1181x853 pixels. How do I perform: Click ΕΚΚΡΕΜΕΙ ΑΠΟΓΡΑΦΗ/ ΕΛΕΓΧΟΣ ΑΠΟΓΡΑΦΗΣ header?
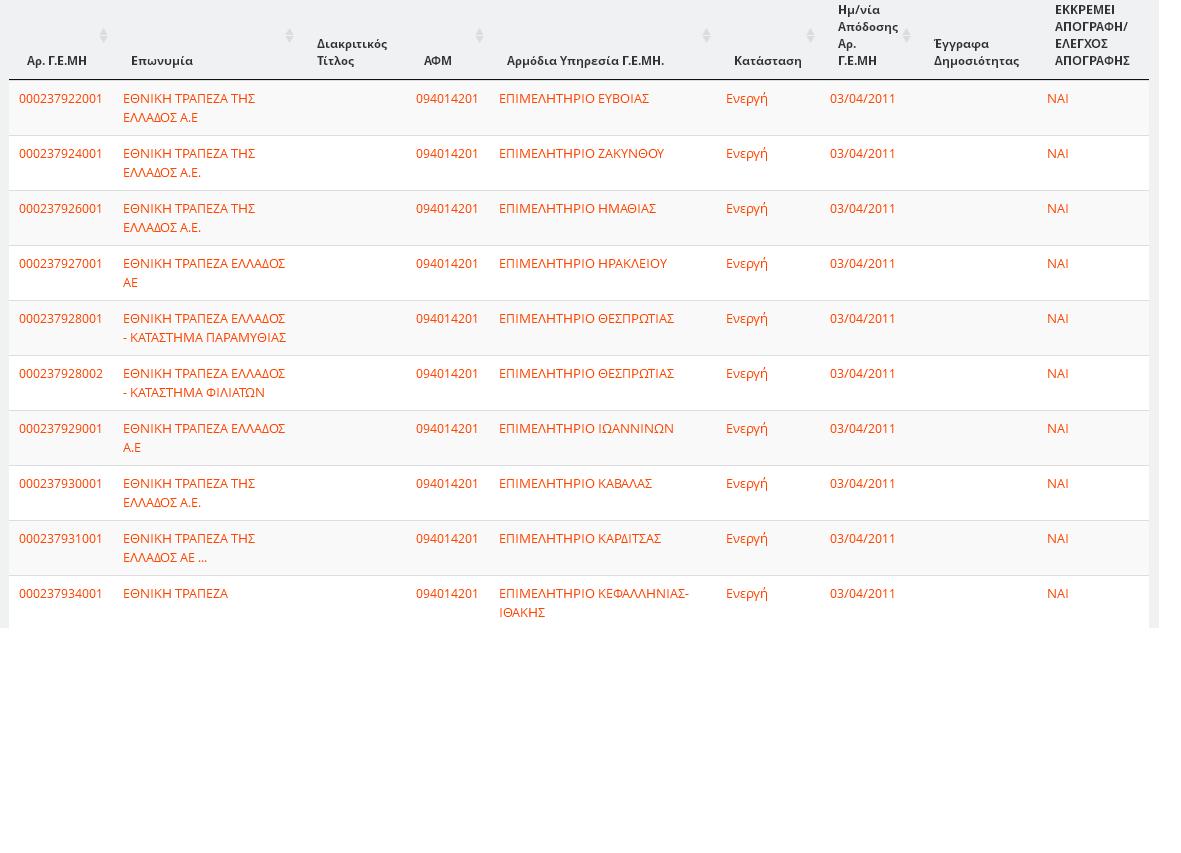1092,35
